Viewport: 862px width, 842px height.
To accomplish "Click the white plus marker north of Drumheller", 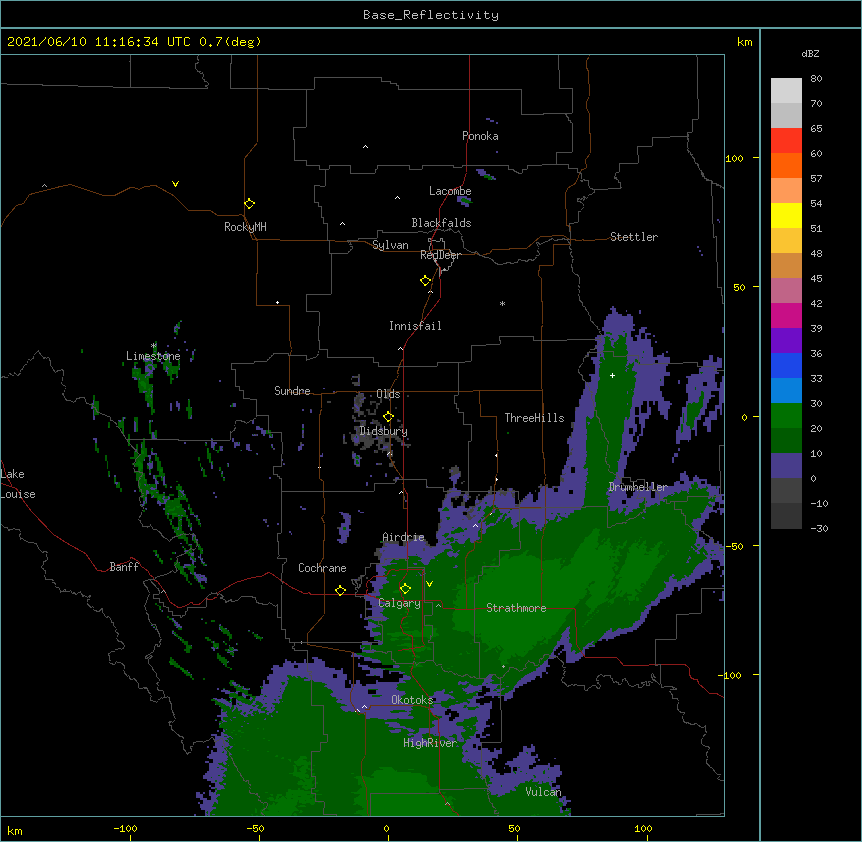I will [612, 375].
